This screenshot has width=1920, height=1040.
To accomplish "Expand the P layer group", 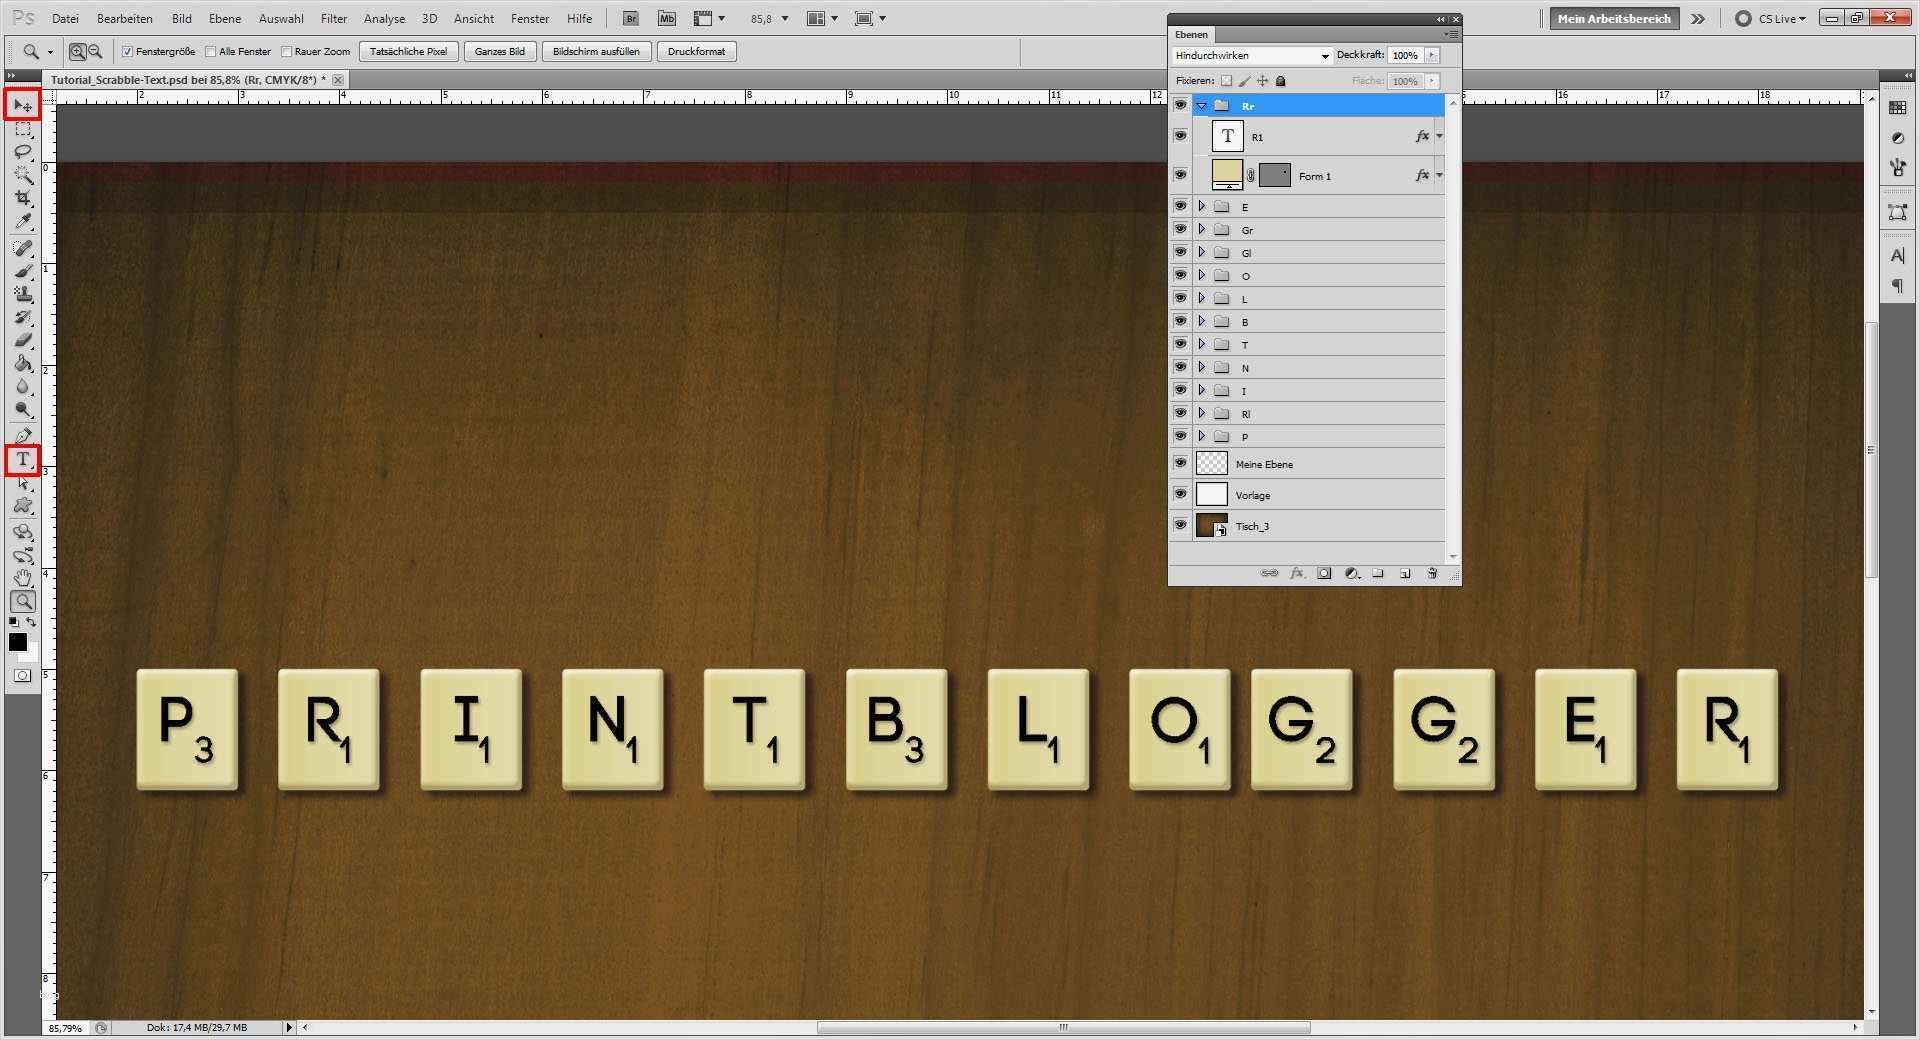I will point(1202,436).
